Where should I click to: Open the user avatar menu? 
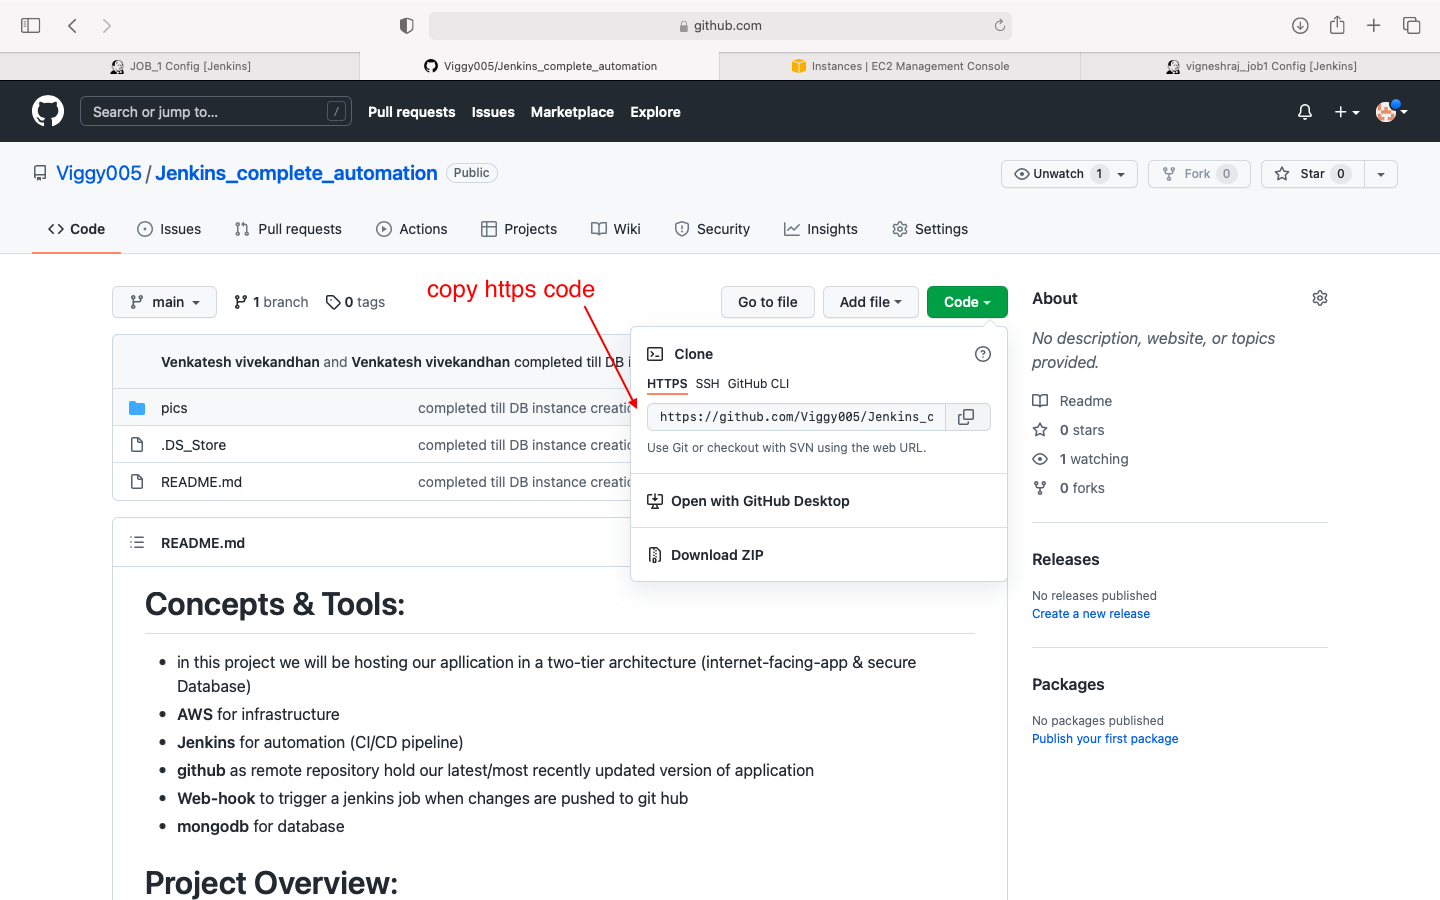(x=1391, y=112)
